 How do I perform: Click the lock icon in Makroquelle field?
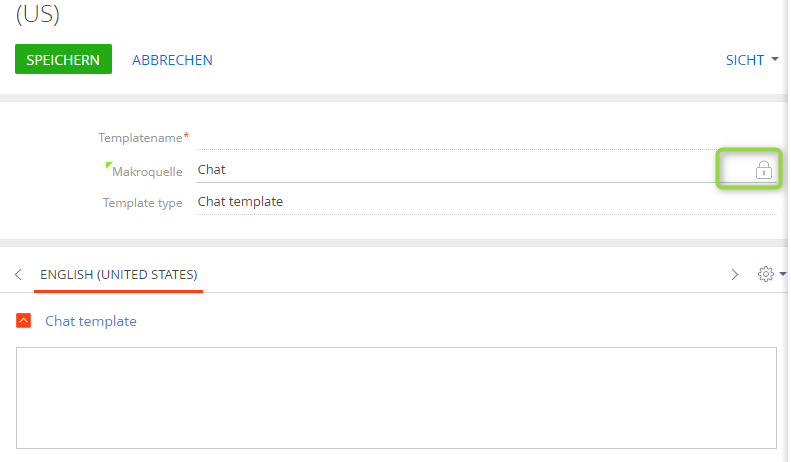click(763, 170)
